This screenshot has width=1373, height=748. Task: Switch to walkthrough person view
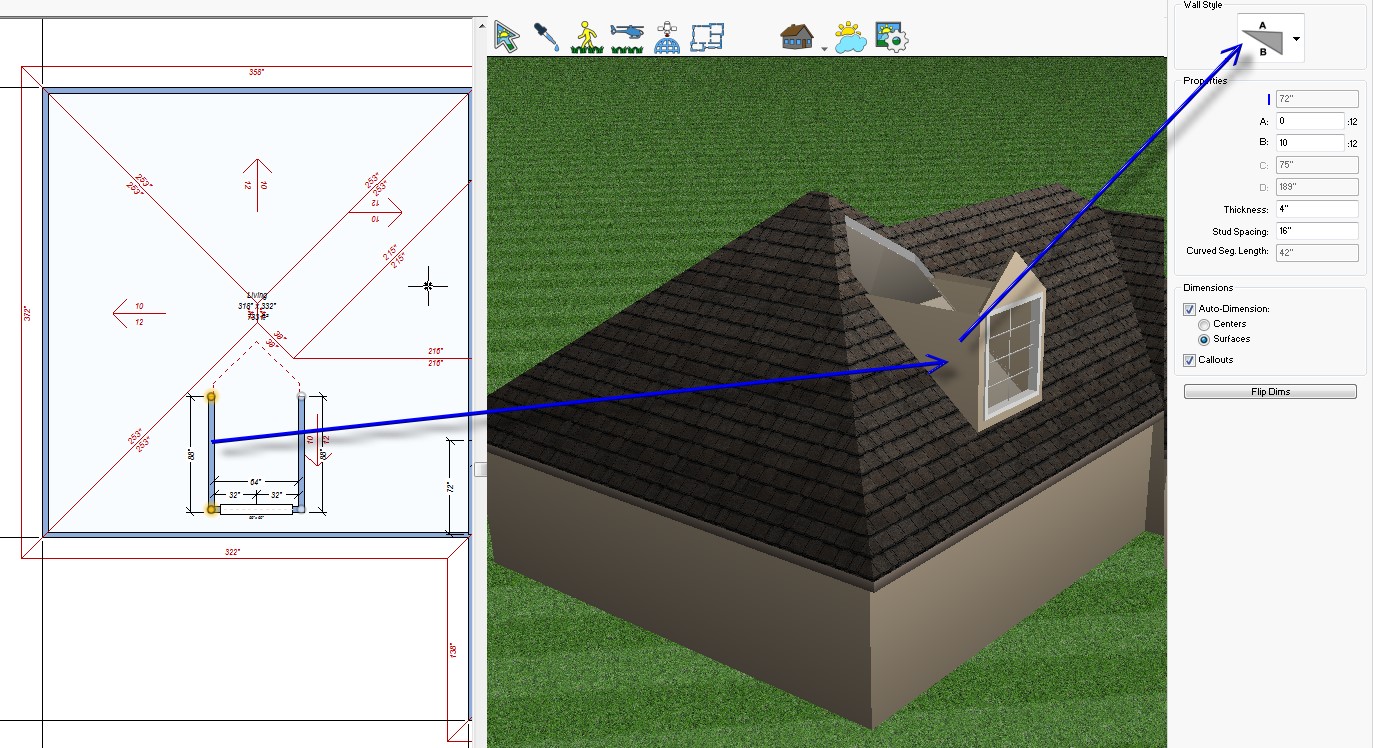tap(586, 36)
